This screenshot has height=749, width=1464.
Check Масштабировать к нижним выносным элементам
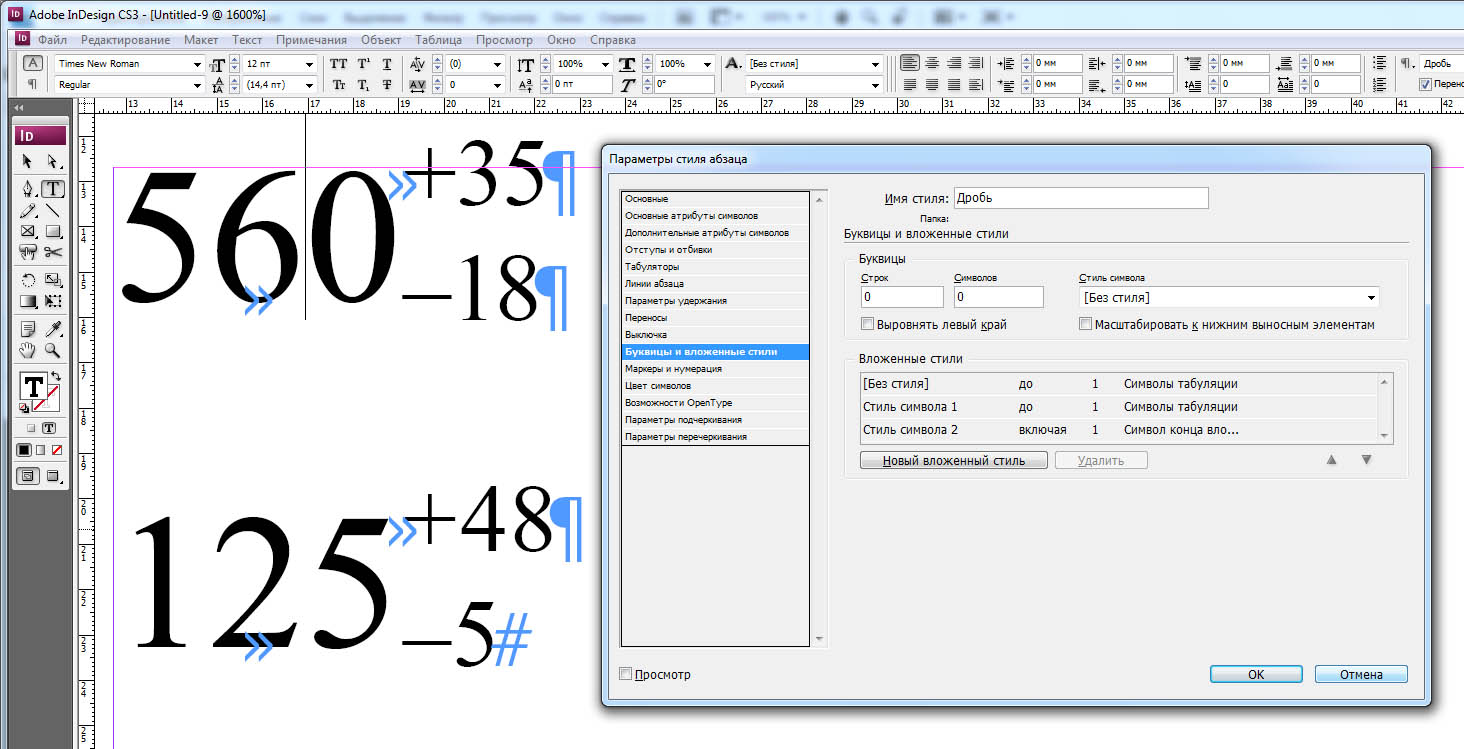(x=1086, y=325)
